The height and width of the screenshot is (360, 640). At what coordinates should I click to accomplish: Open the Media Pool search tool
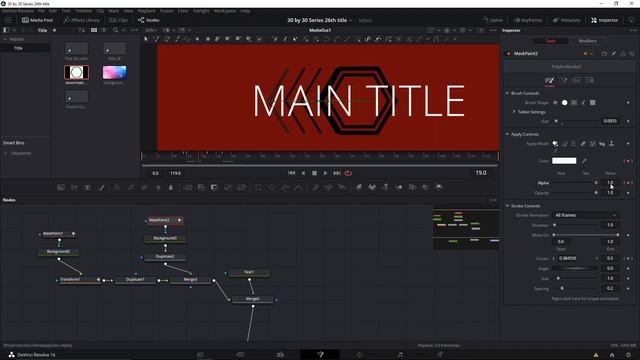tap(116, 30)
